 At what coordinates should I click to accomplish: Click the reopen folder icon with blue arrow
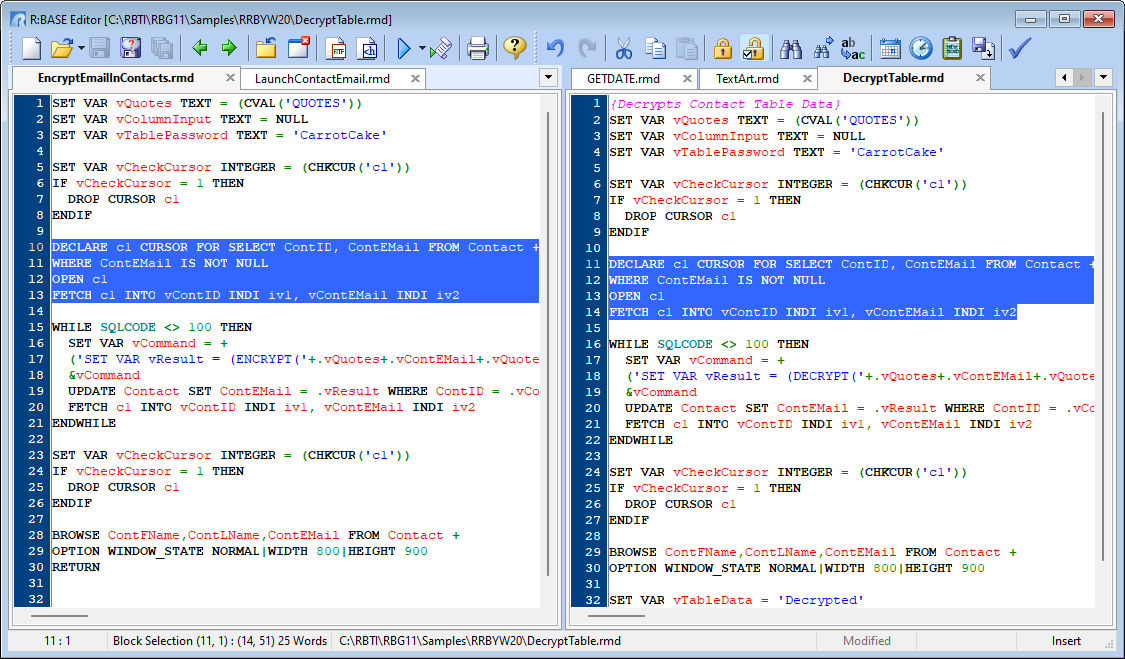click(x=266, y=49)
